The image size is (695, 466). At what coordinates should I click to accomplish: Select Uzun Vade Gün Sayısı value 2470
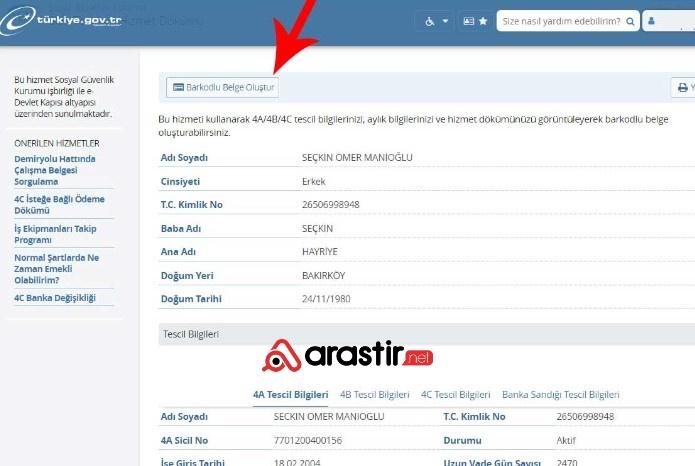click(567, 462)
